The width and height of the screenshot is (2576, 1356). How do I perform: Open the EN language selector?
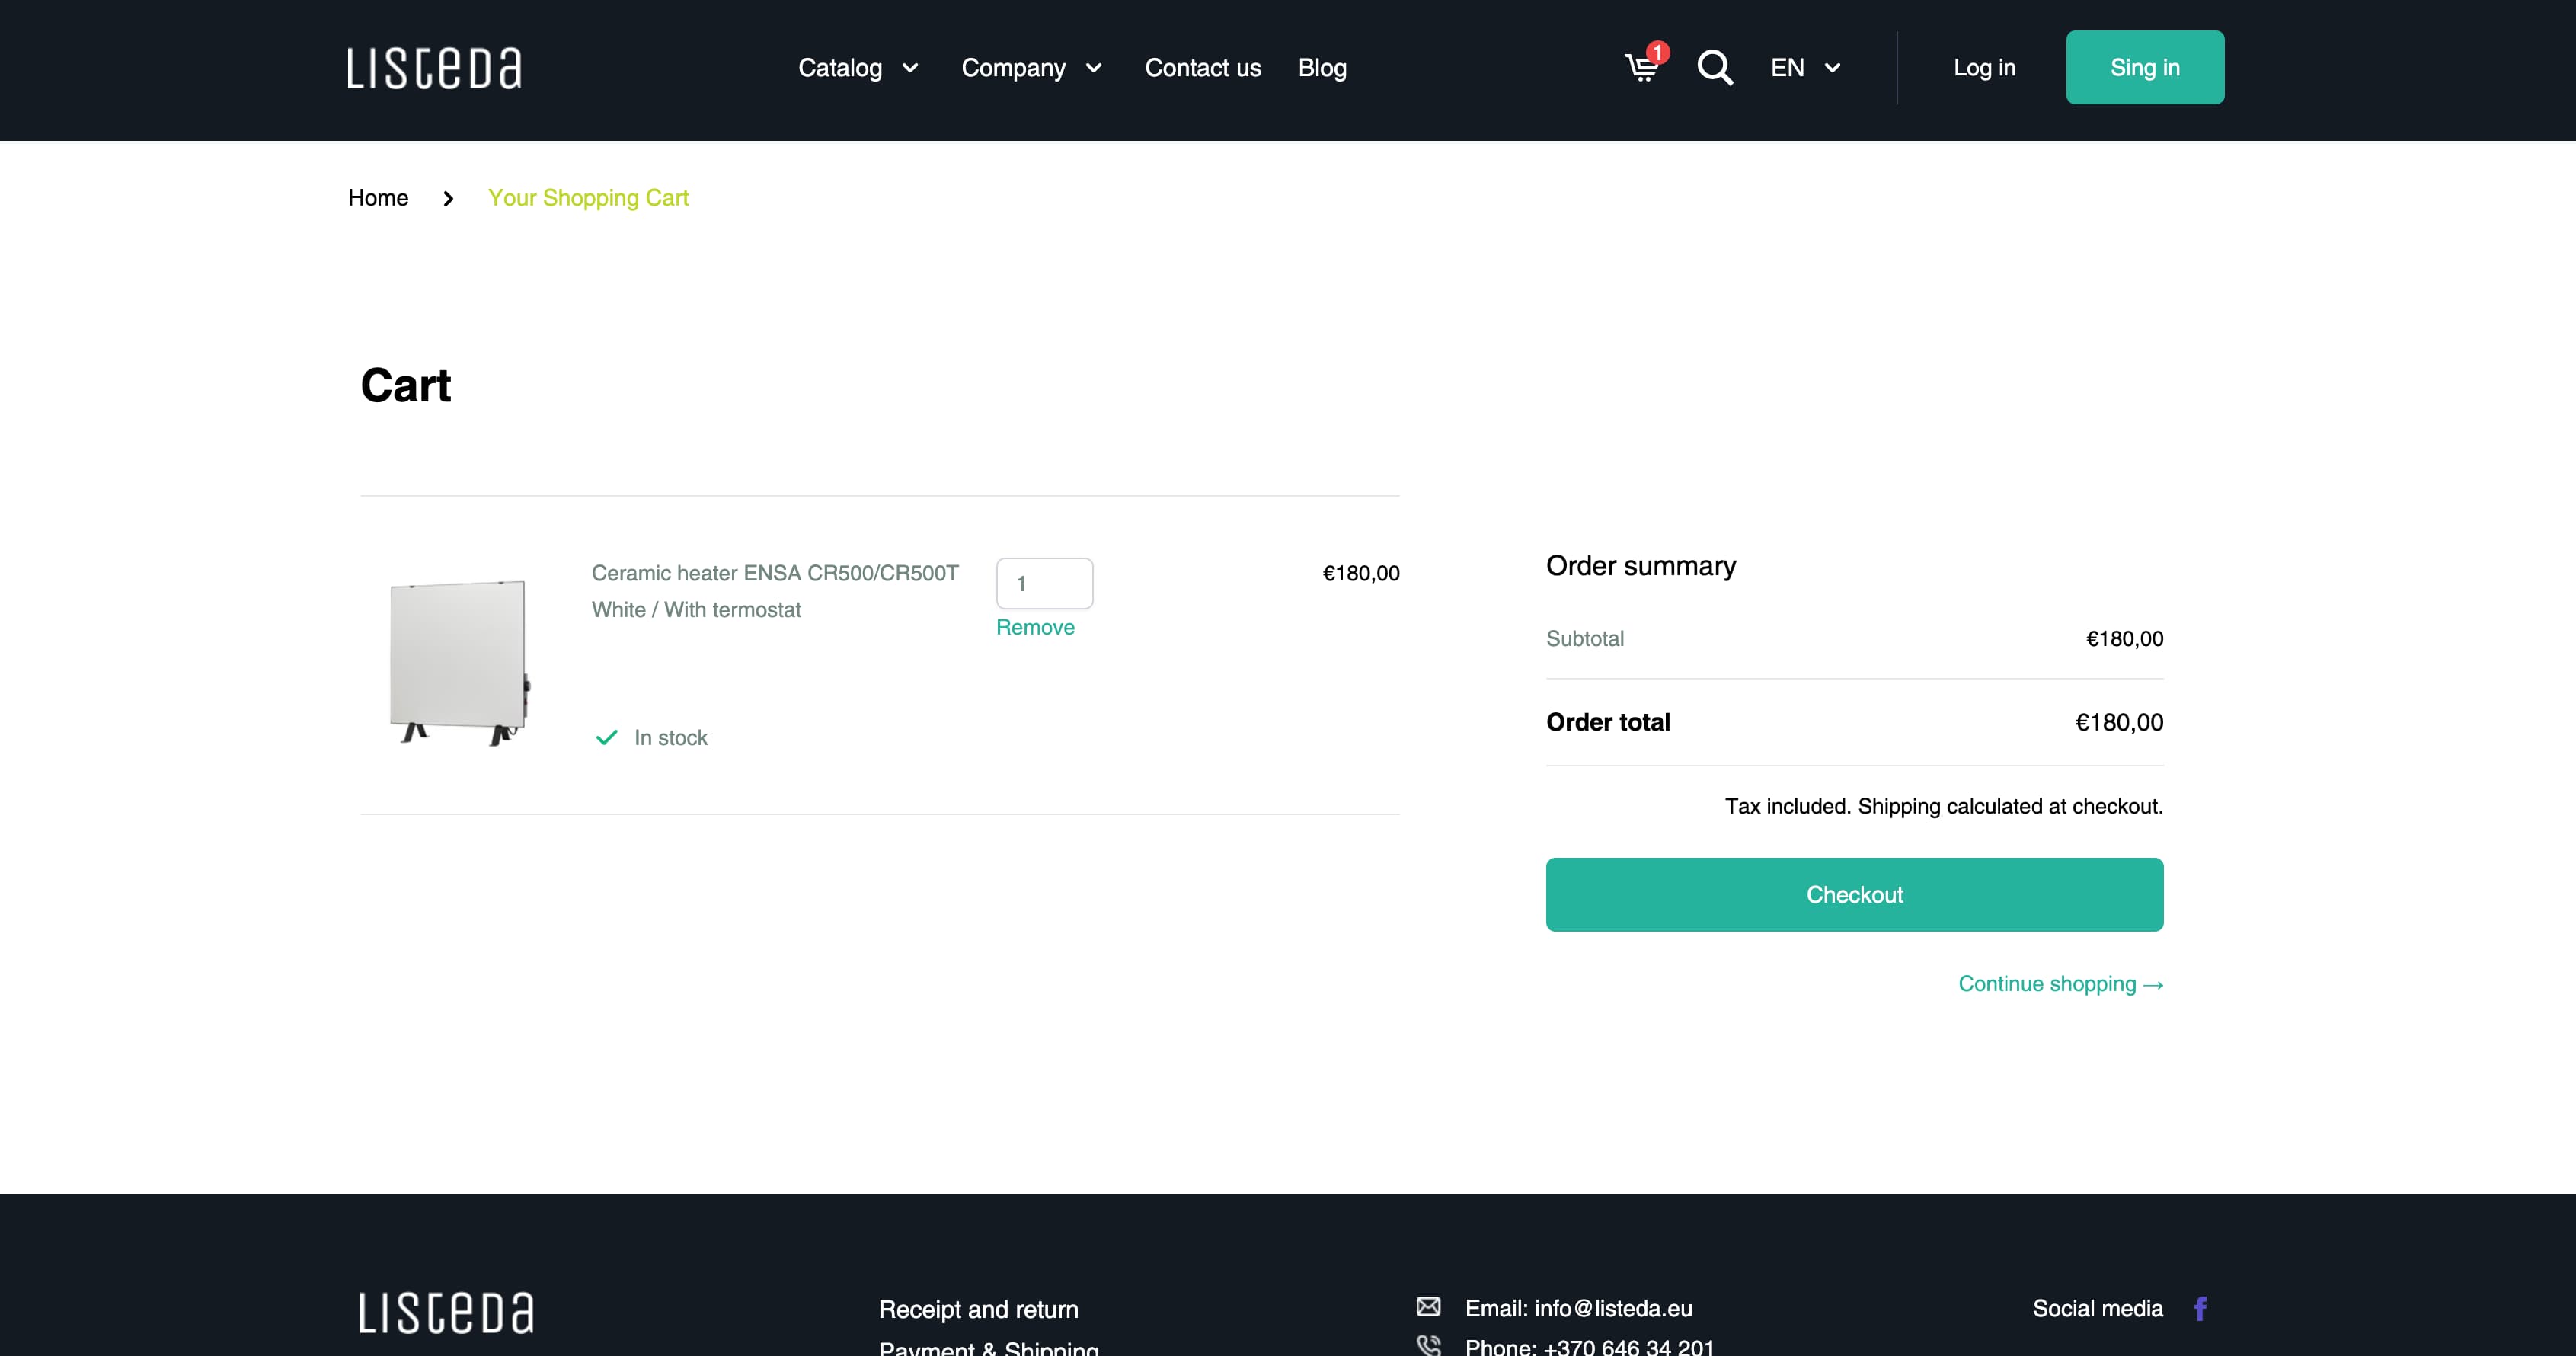1805,68
